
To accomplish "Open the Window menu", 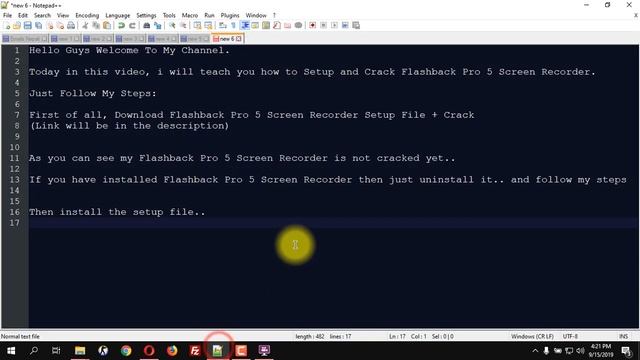I will click(x=256, y=16).
